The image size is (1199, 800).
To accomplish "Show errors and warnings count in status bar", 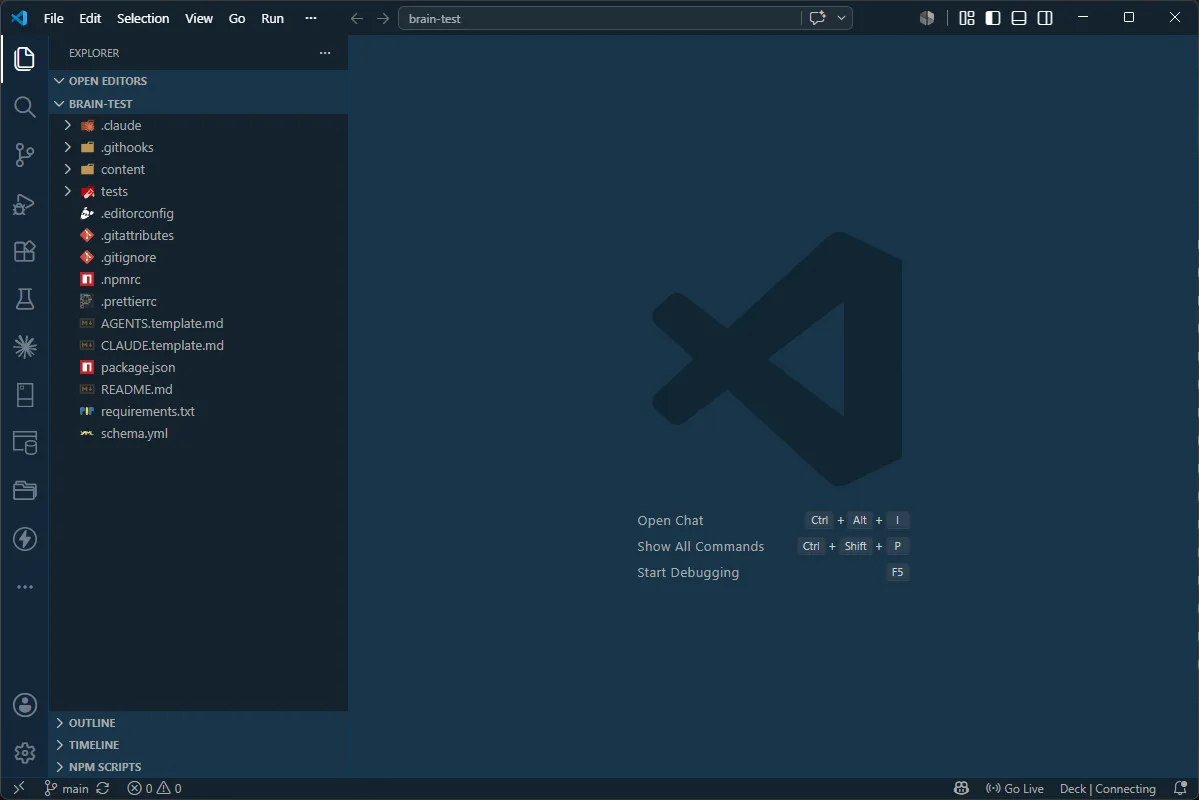I will (x=154, y=789).
